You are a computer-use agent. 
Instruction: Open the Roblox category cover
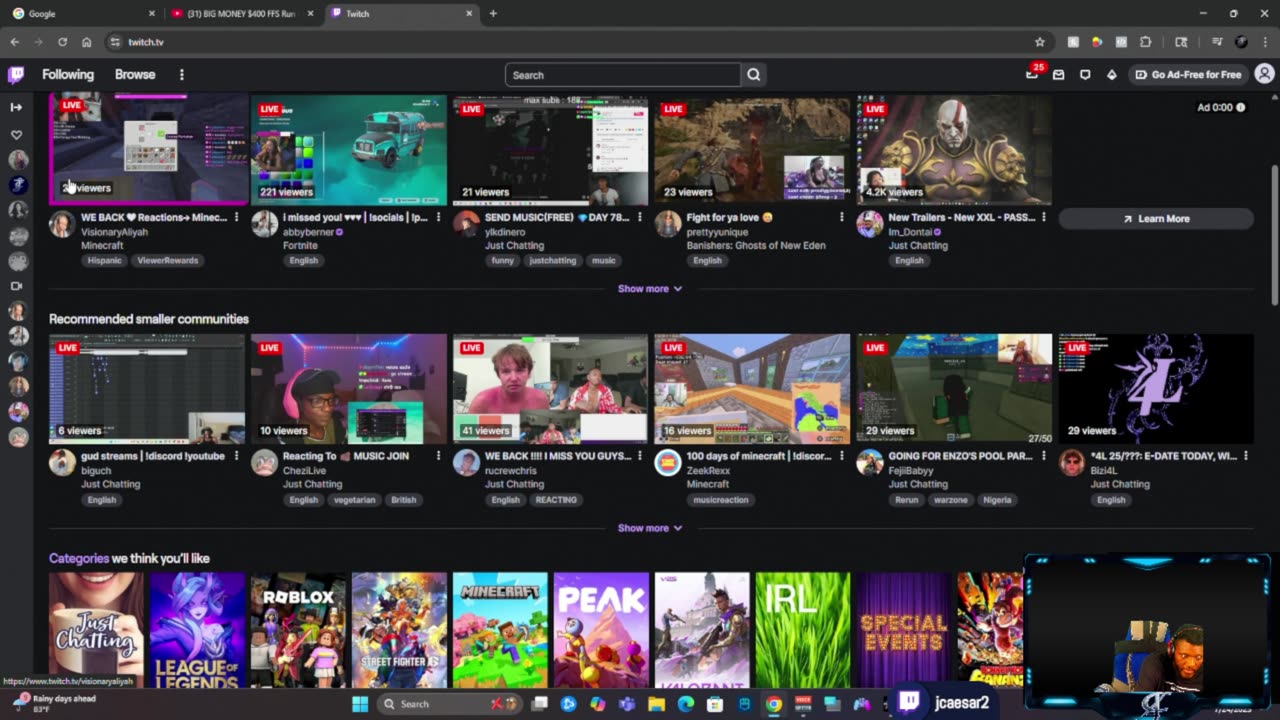298,630
